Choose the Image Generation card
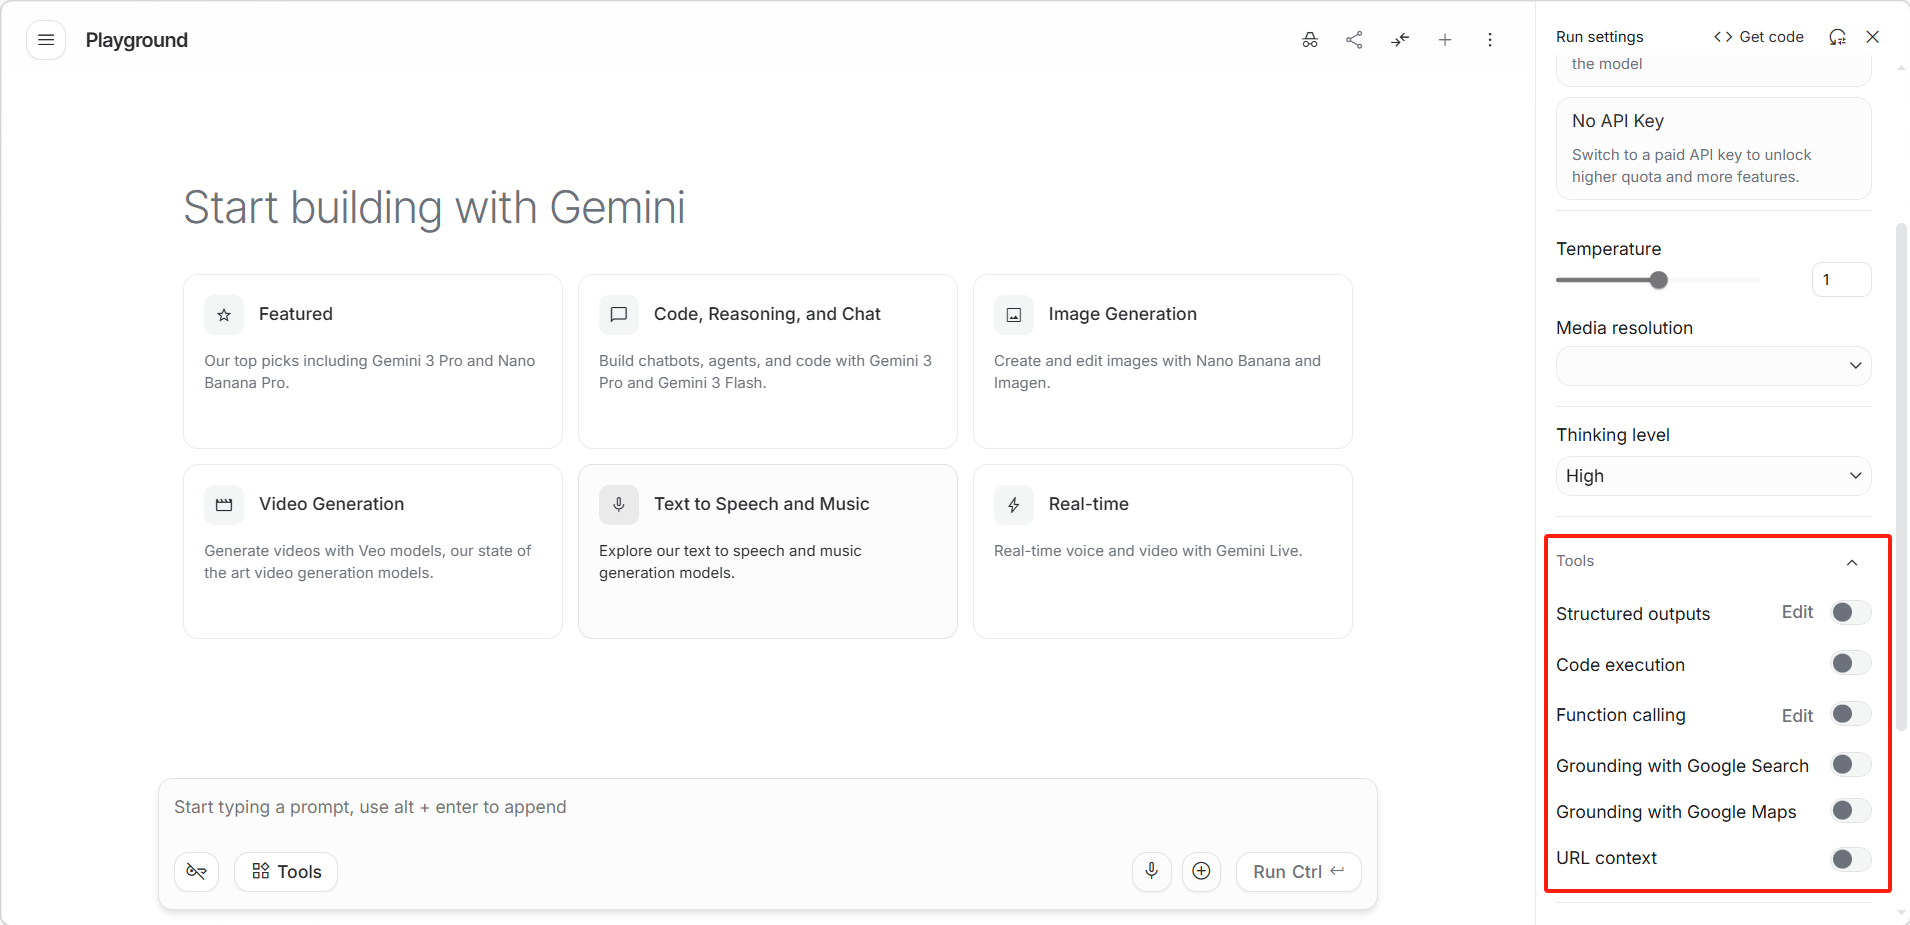1910x925 pixels. coord(1163,362)
